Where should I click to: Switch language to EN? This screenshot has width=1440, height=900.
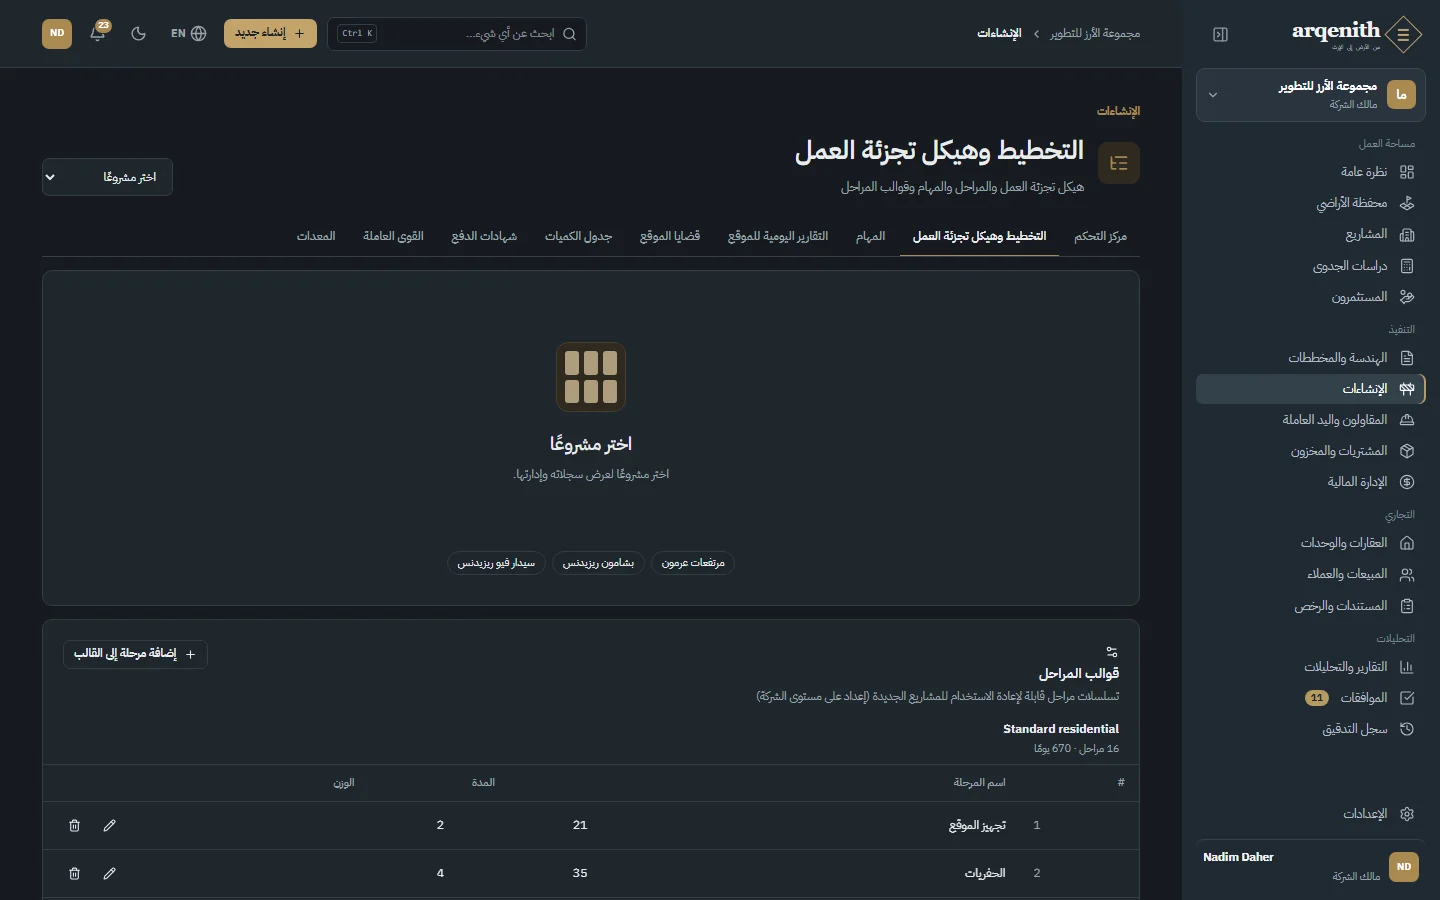188,33
